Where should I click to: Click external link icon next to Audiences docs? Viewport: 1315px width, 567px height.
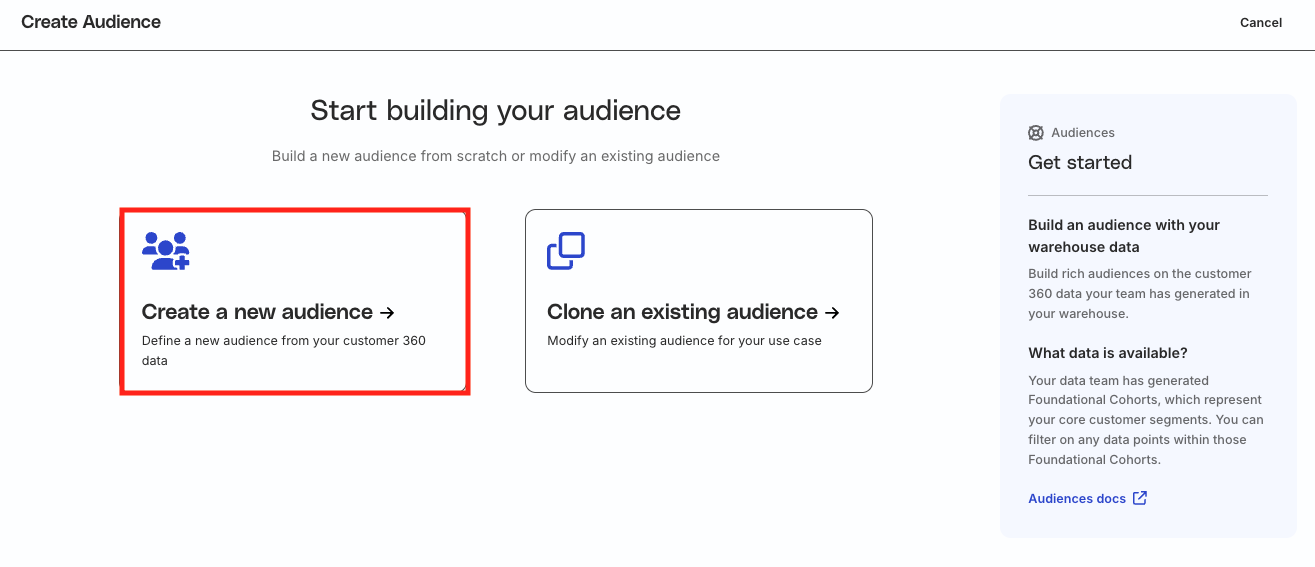pos(1140,498)
